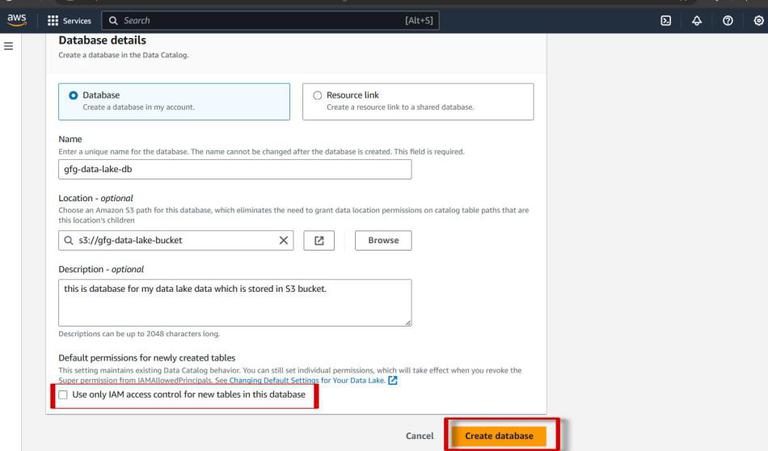Open the S3 location in a new tab icon
Image resolution: width=768 pixels, height=451 pixels.
(x=319, y=240)
